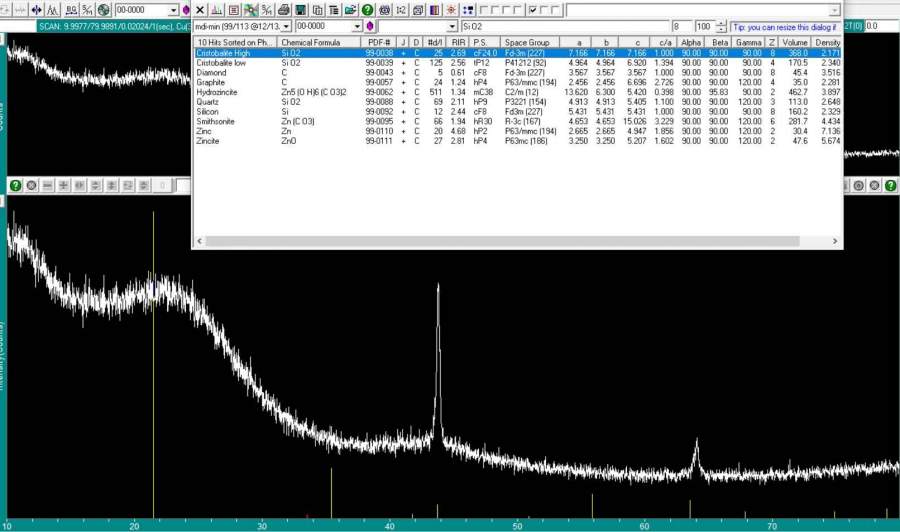900x532 pixels.
Task: Click the X delete icon in dialog toolbar
Action: [200, 10]
